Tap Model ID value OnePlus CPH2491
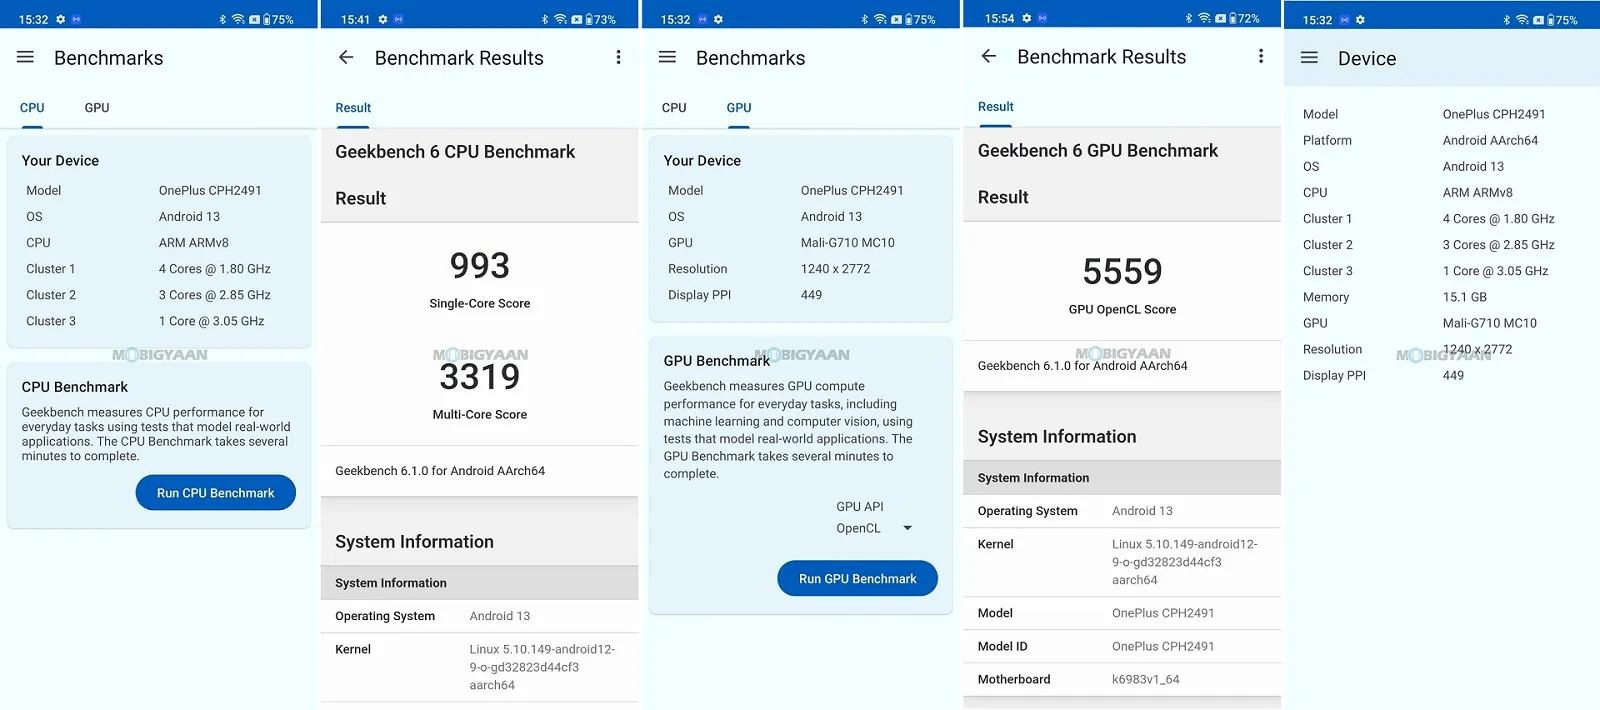The height and width of the screenshot is (710, 1600). point(1163,647)
